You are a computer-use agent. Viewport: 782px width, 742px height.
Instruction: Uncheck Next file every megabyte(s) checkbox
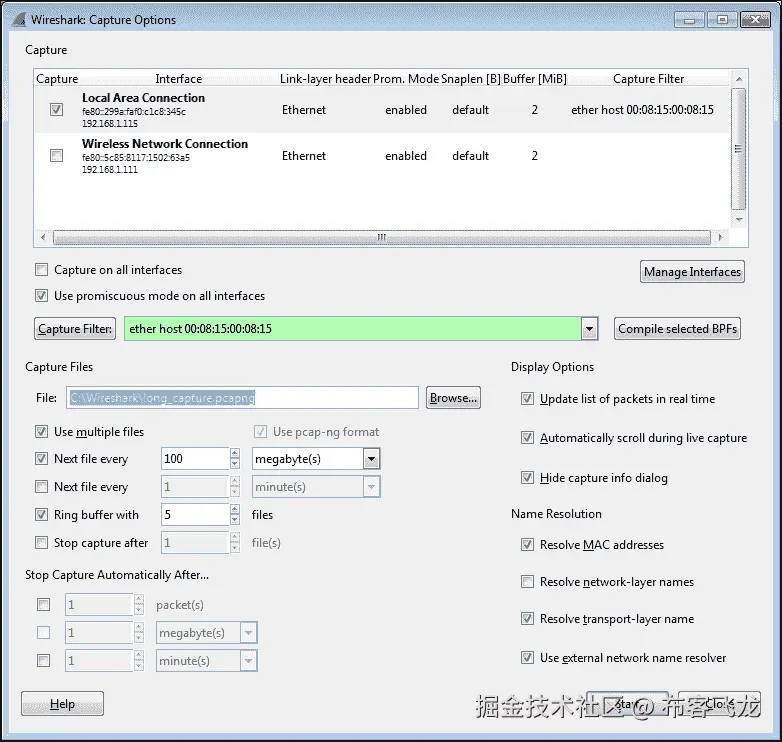click(x=41, y=459)
